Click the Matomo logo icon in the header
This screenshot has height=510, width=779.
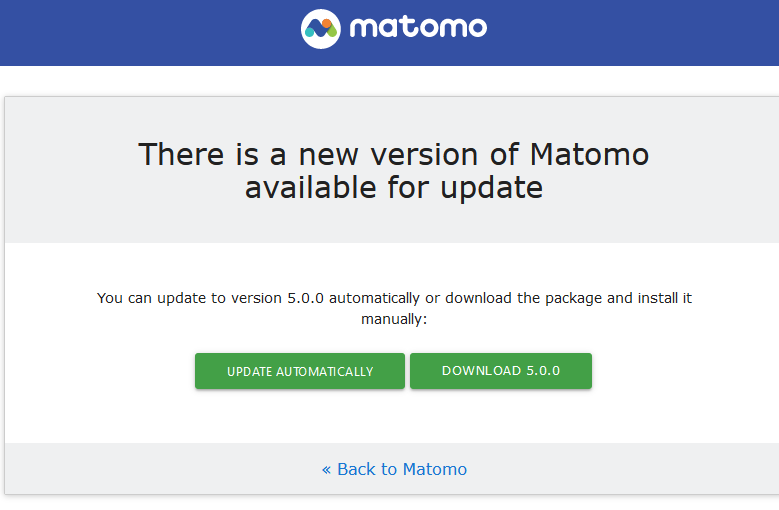[321, 28]
